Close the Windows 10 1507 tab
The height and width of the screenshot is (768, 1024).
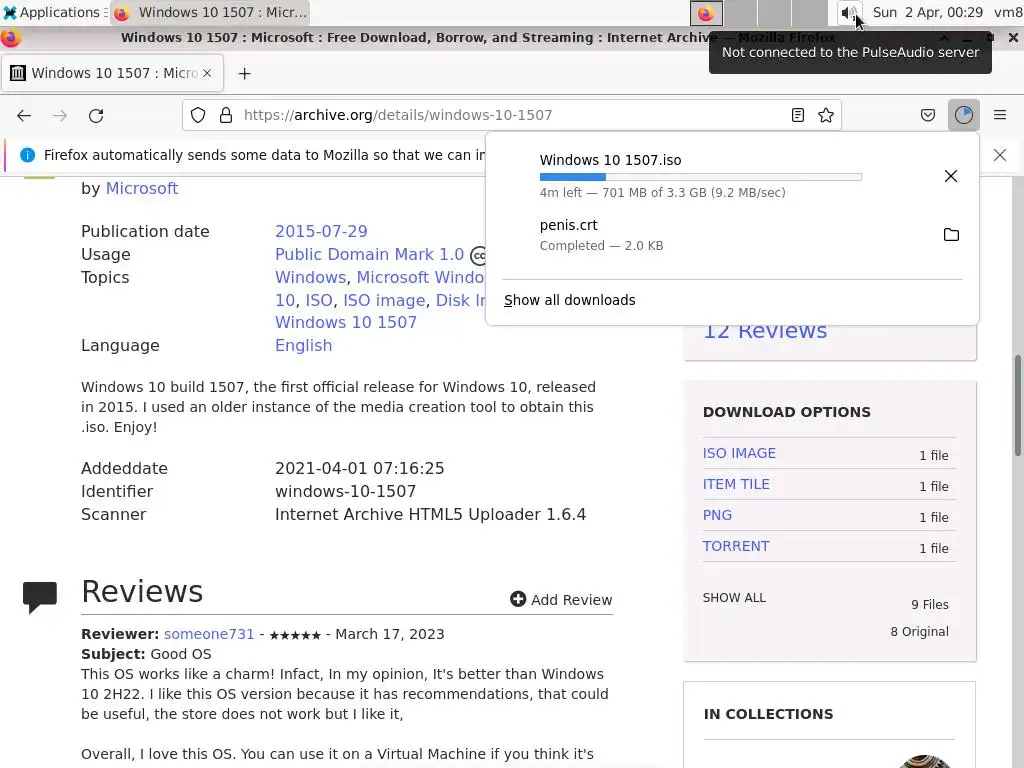207,73
